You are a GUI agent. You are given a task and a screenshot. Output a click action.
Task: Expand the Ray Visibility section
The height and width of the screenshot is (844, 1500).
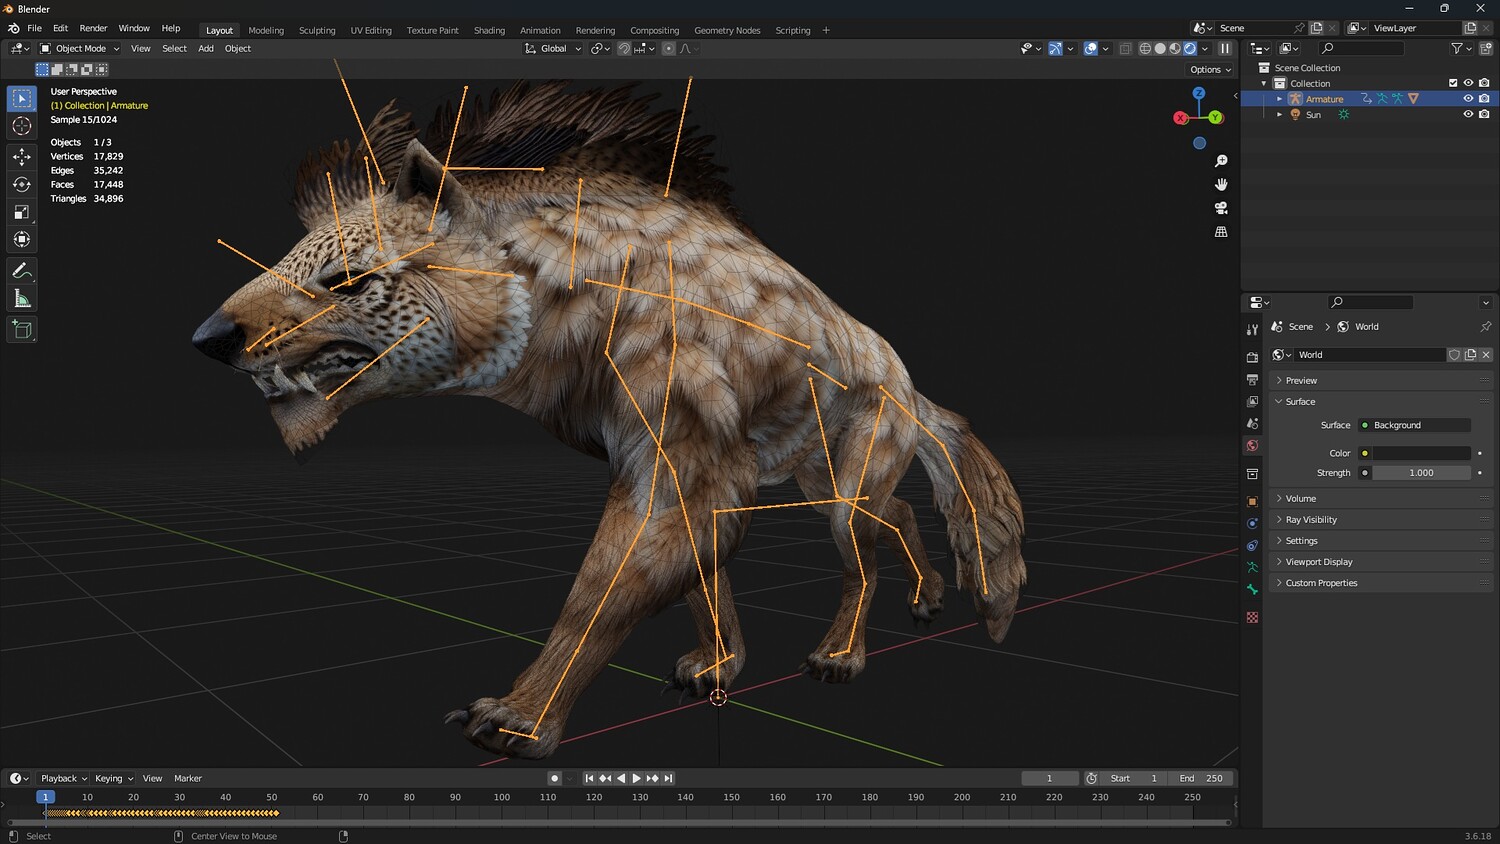click(1310, 520)
